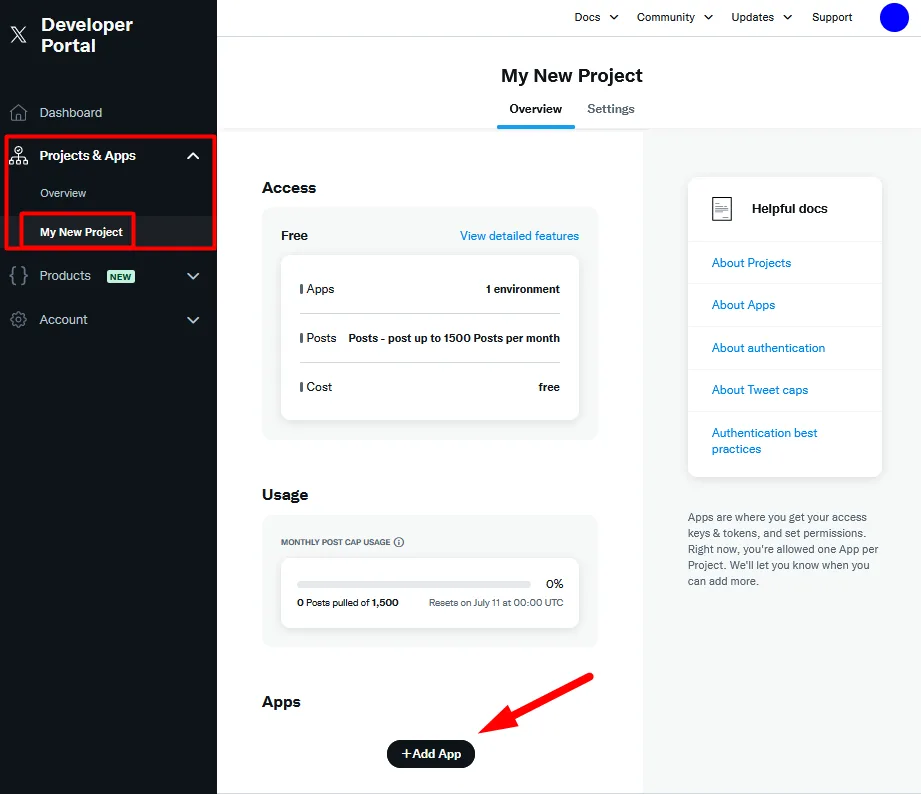Click the X logo icon
This screenshot has width=921, height=794.
tap(19, 35)
